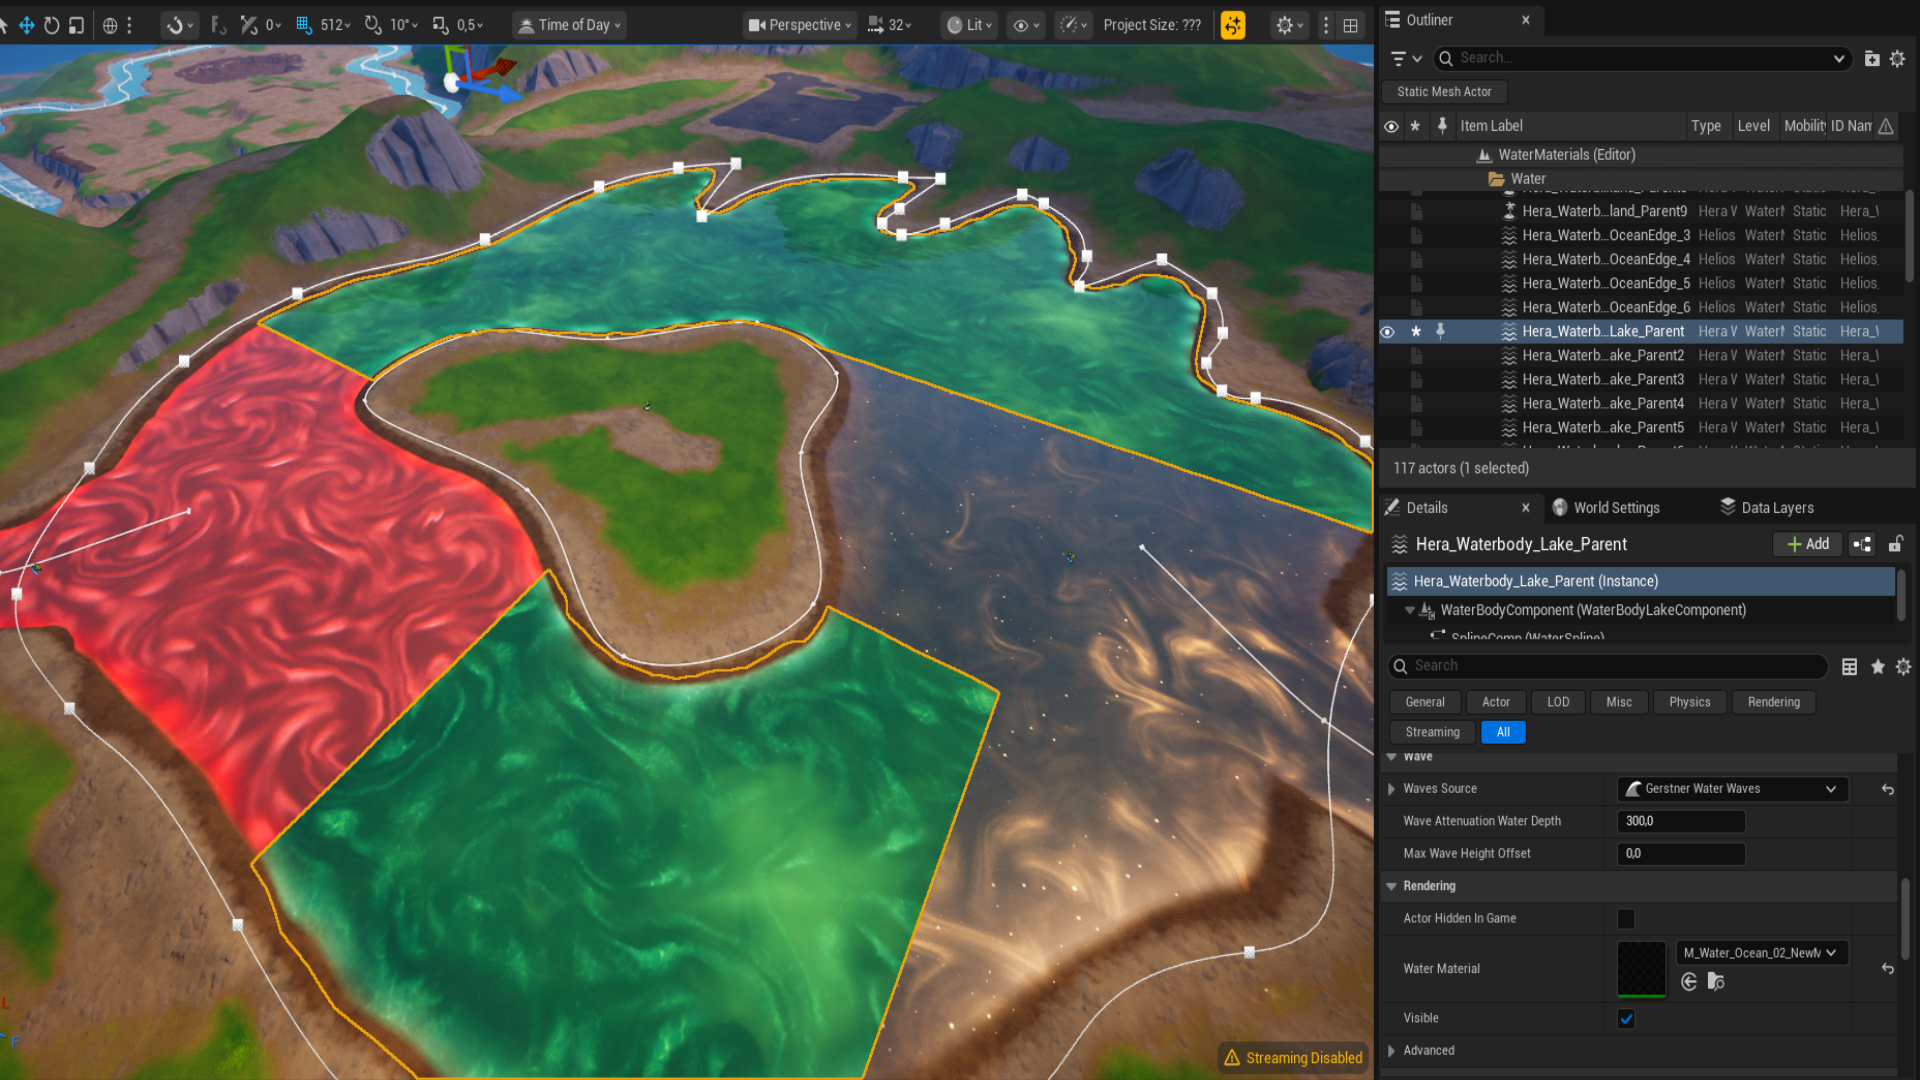Click the swap source control yellow icon

pyautogui.click(x=1232, y=25)
